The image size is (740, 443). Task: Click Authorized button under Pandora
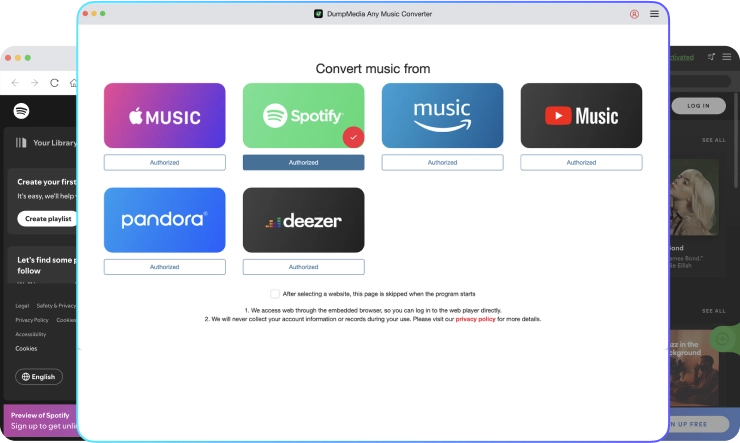165,267
